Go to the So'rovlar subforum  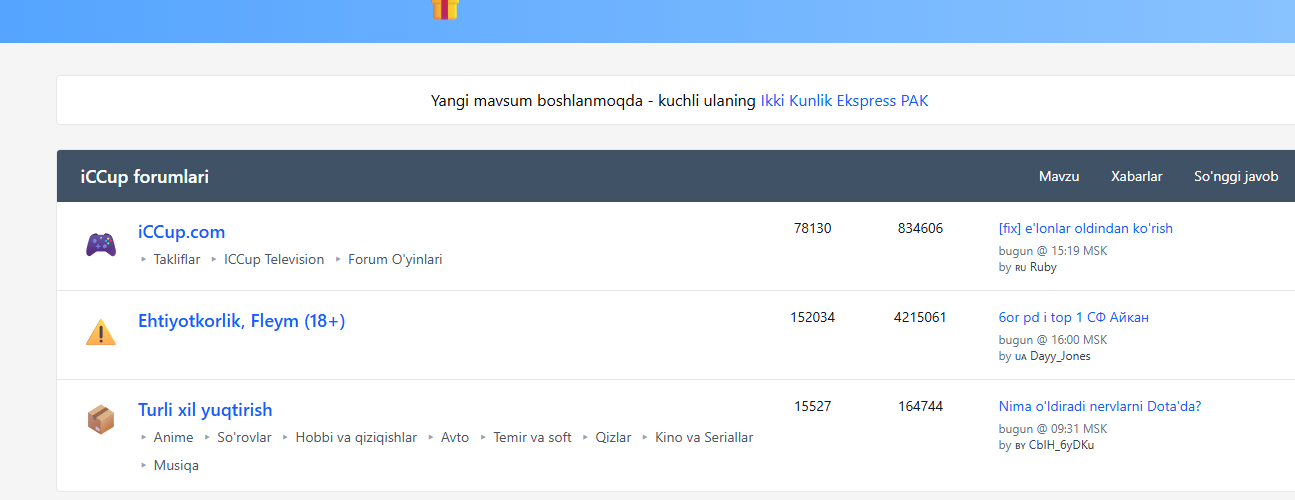(x=244, y=437)
